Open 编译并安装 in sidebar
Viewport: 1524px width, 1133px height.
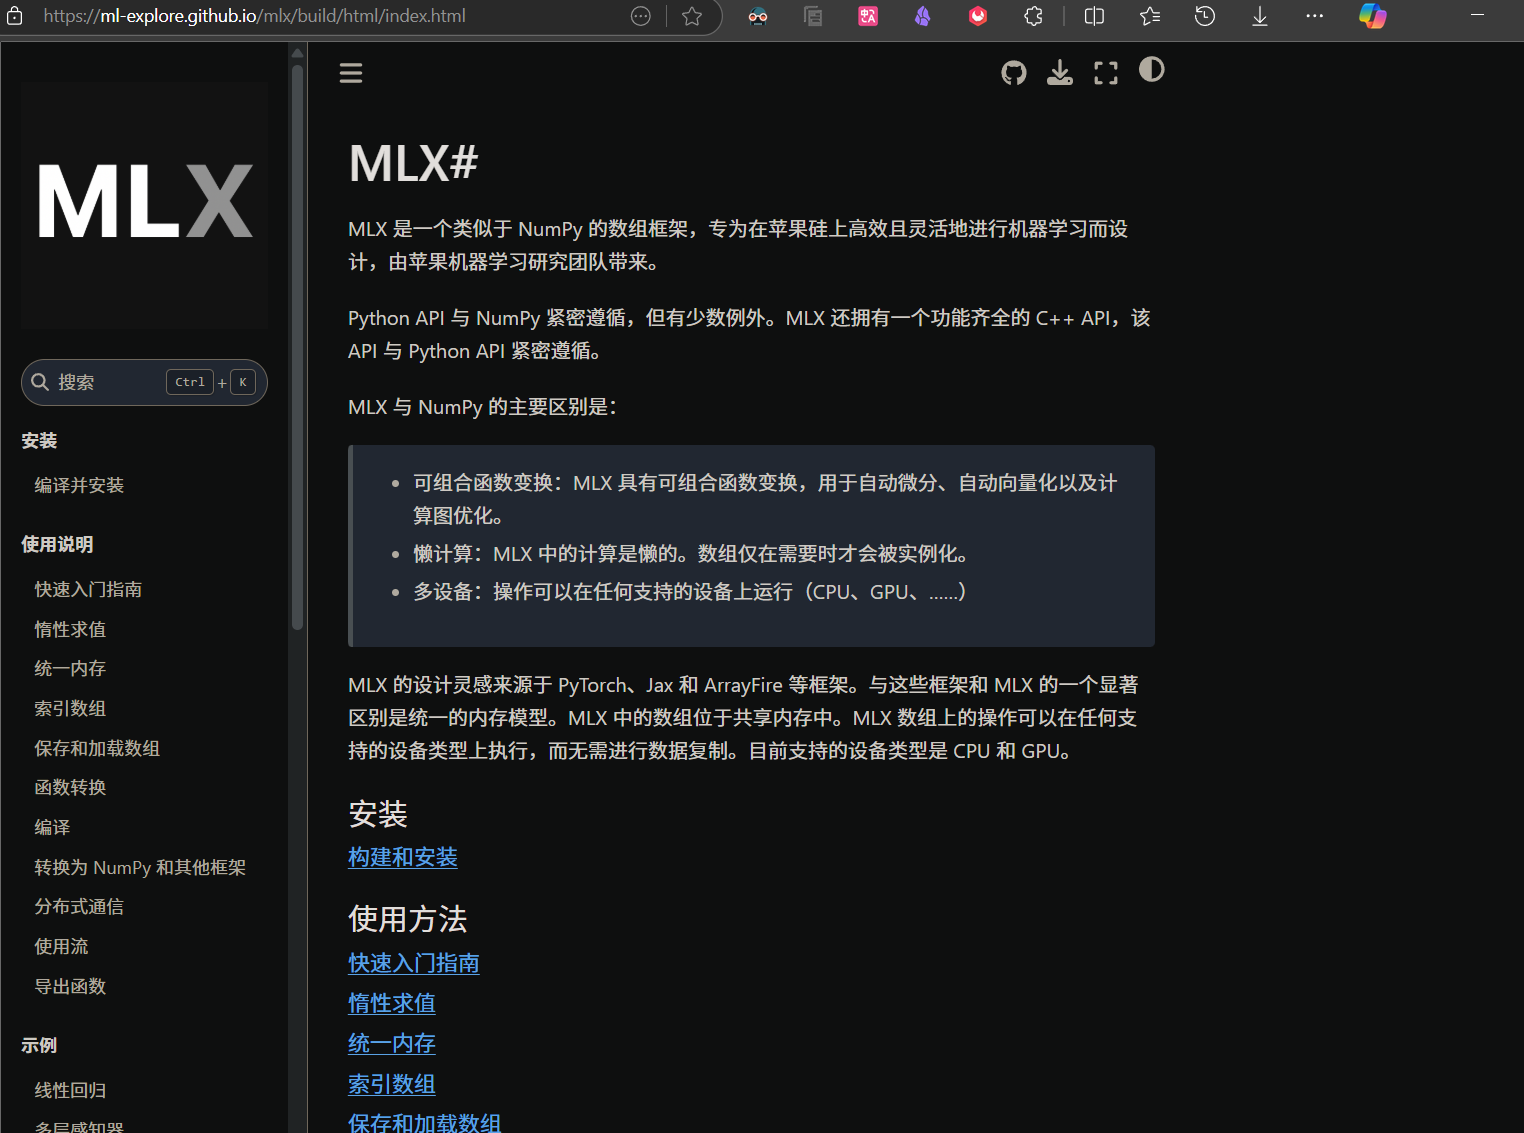coord(79,485)
